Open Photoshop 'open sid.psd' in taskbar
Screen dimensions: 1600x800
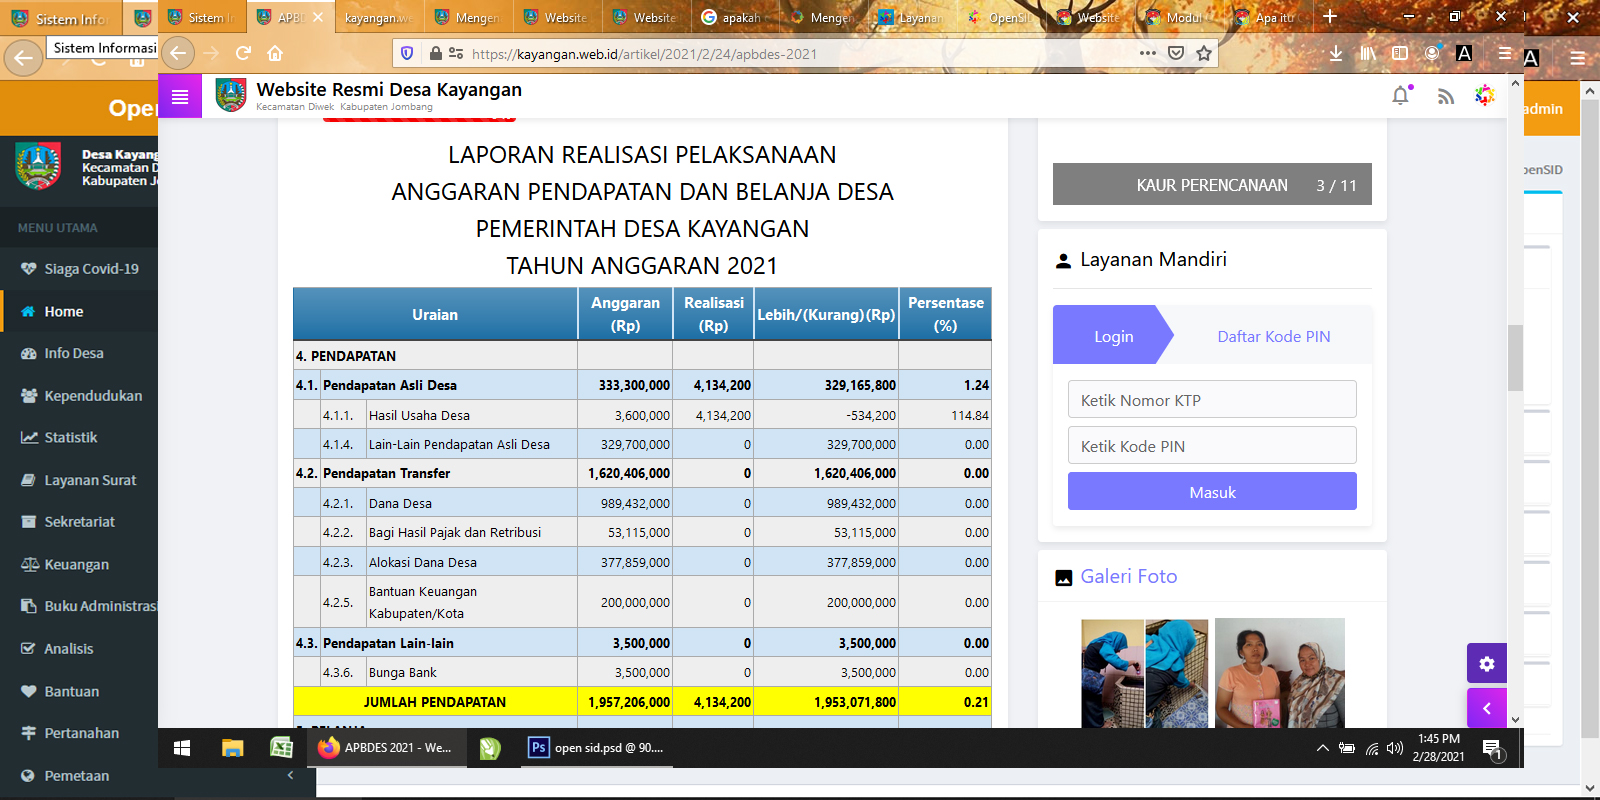(598, 748)
